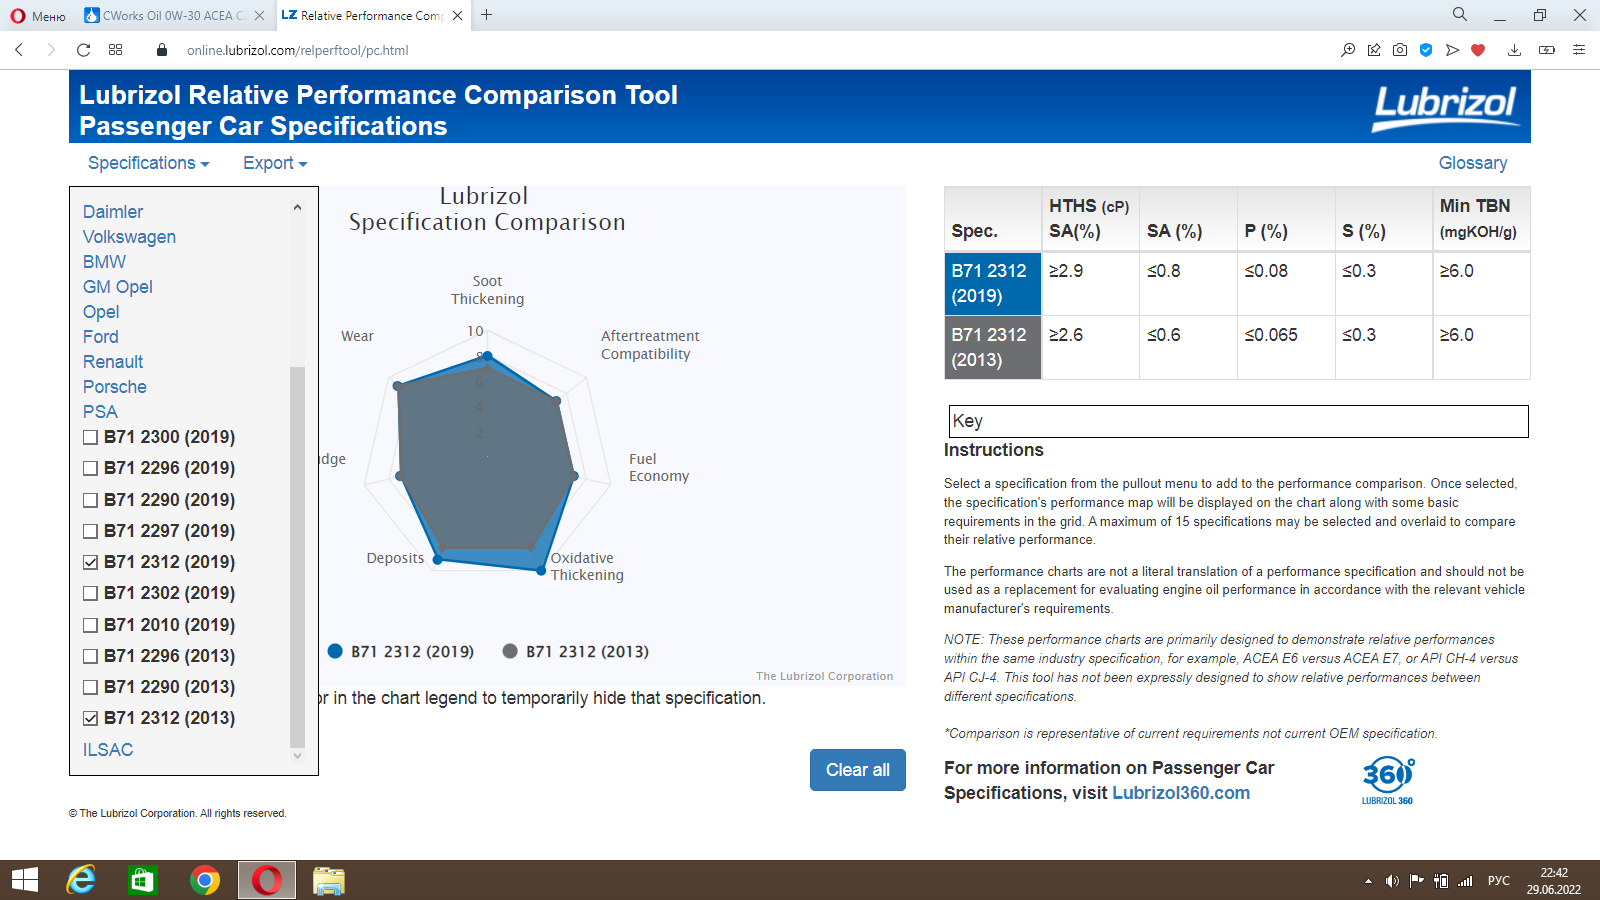
Task: Show hidden tray icons arrow
Action: point(1368,881)
